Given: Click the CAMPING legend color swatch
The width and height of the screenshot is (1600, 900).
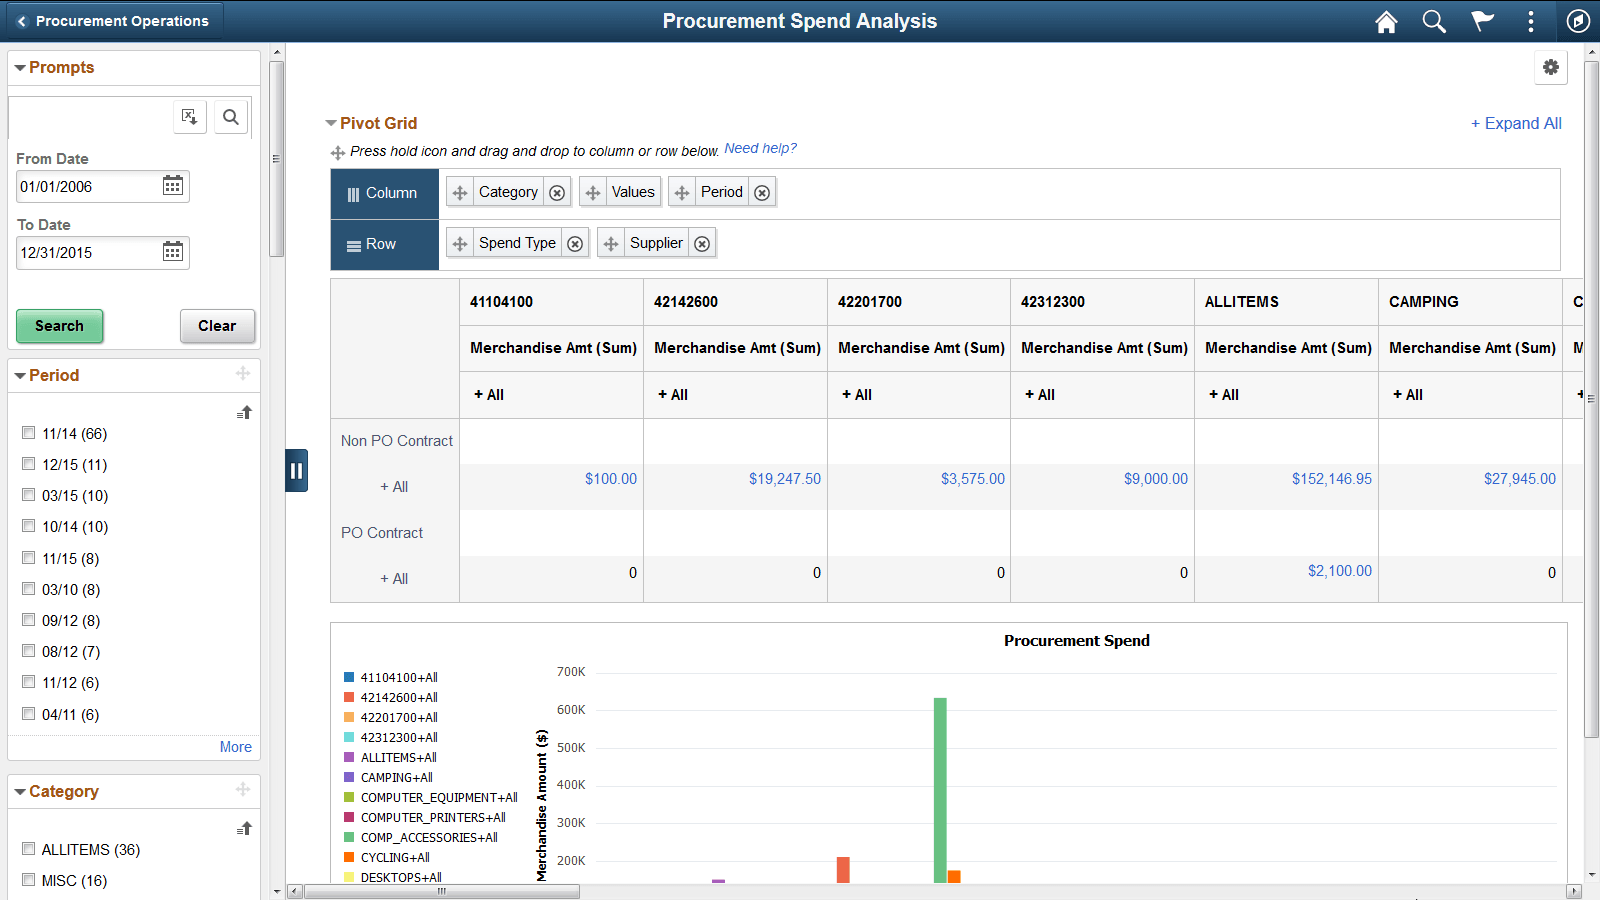Looking at the screenshot, I should pyautogui.click(x=348, y=777).
